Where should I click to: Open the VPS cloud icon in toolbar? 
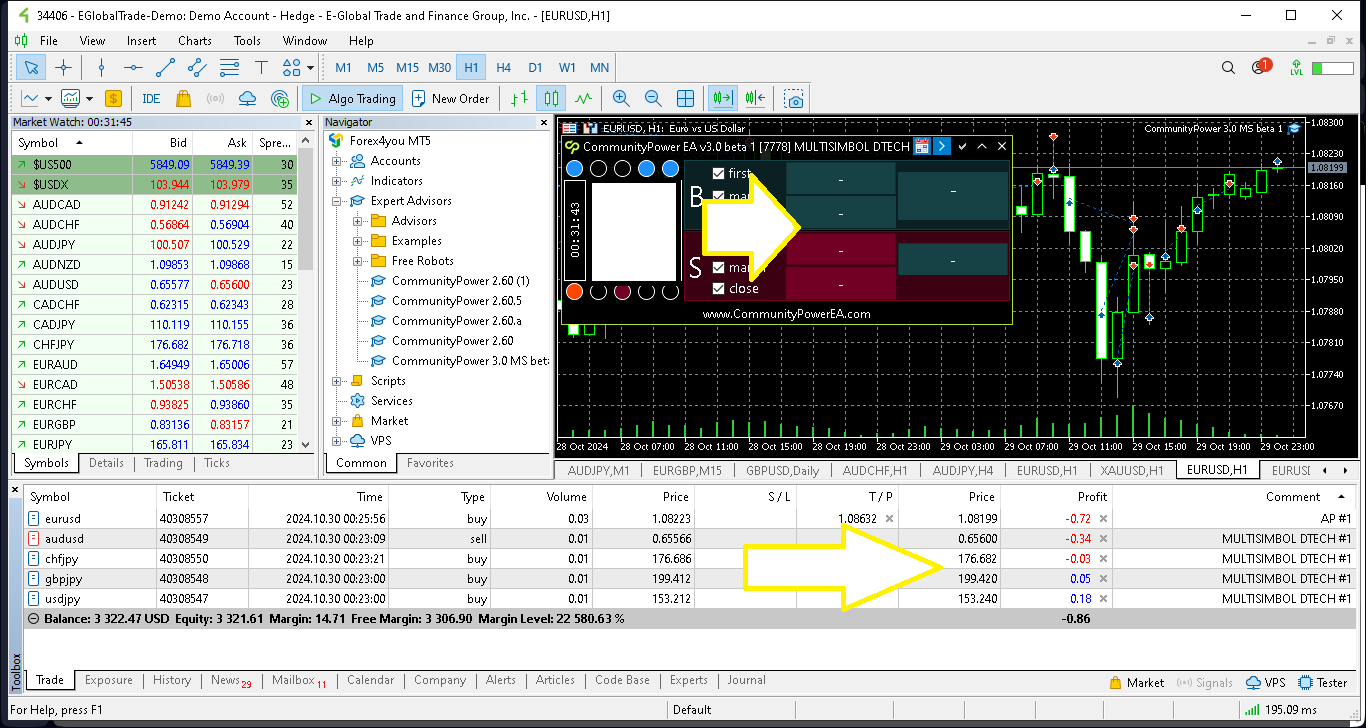tap(248, 99)
